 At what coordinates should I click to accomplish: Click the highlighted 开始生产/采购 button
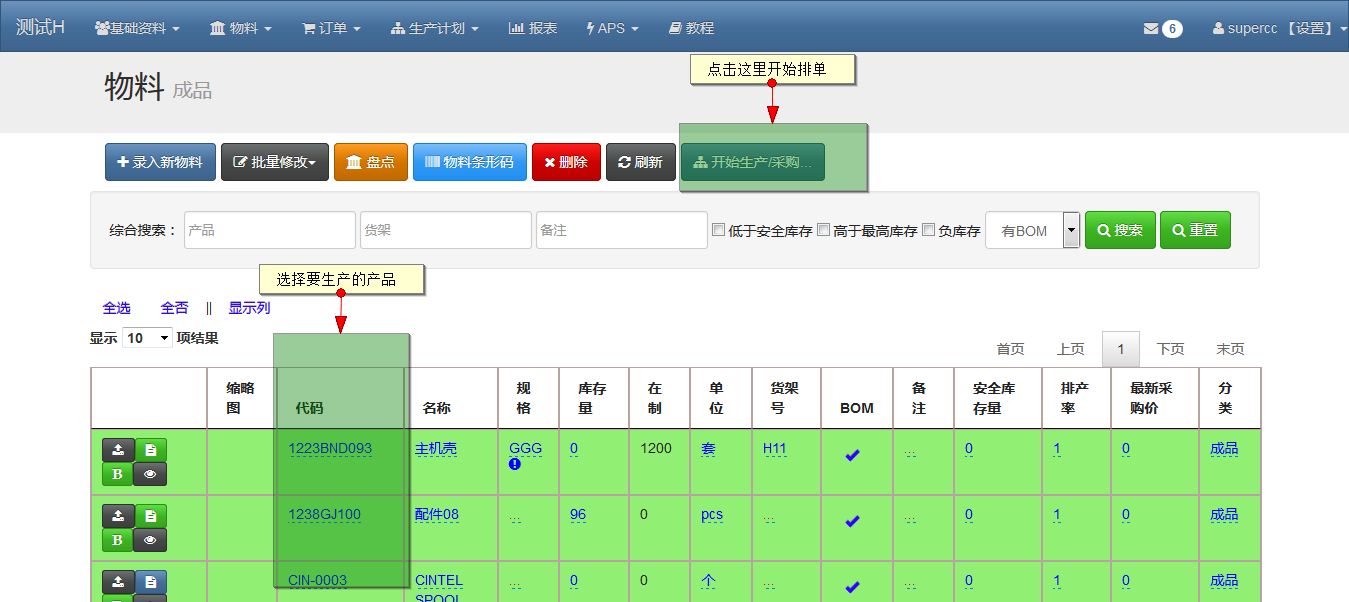pos(752,161)
